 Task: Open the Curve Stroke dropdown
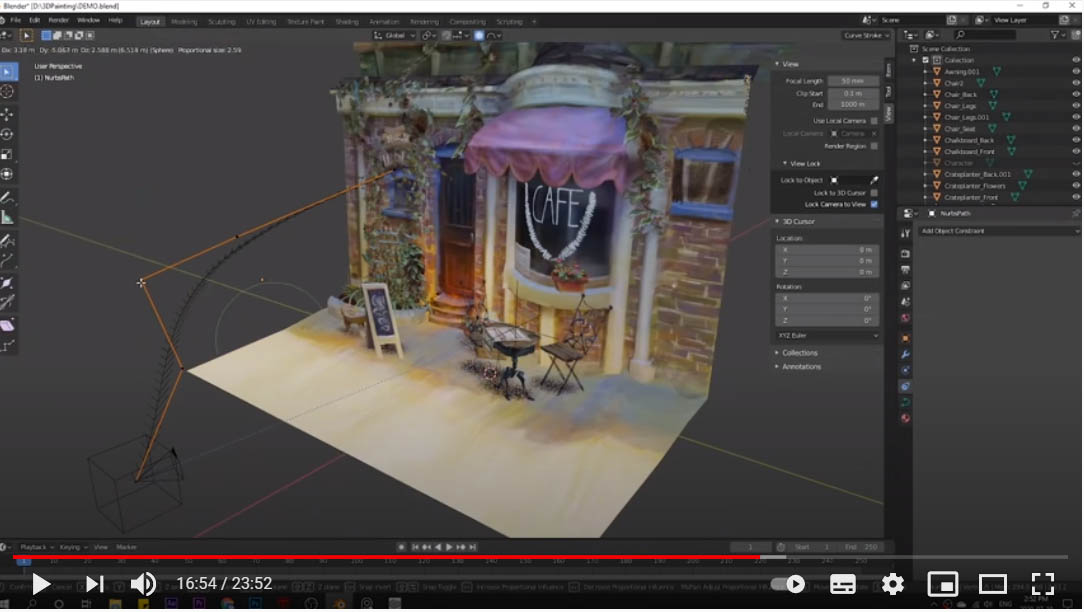point(866,35)
